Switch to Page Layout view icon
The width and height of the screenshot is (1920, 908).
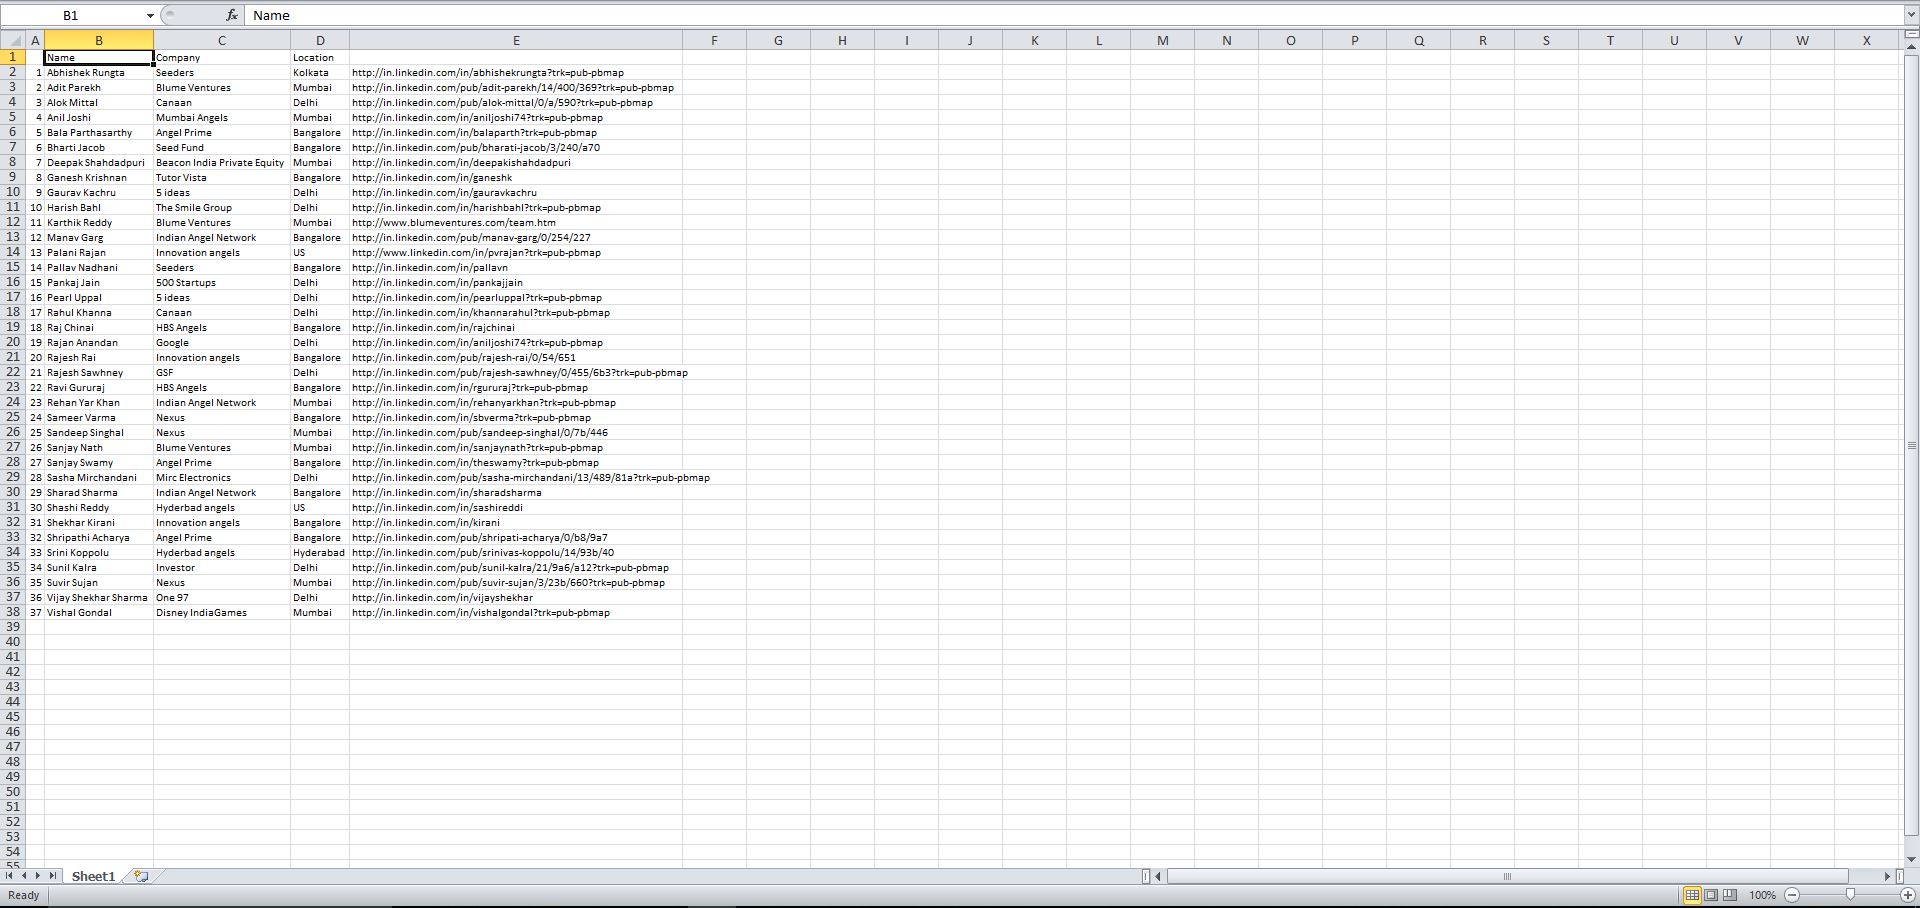(x=1711, y=895)
